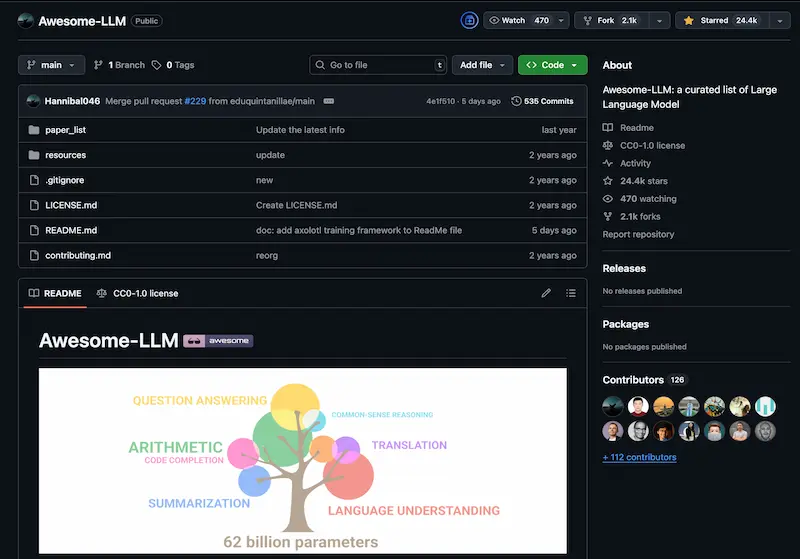This screenshot has height=559, width=800.
Task: Click the repository owner avatar beside Awesome-LLM
Action: [x=26, y=21]
